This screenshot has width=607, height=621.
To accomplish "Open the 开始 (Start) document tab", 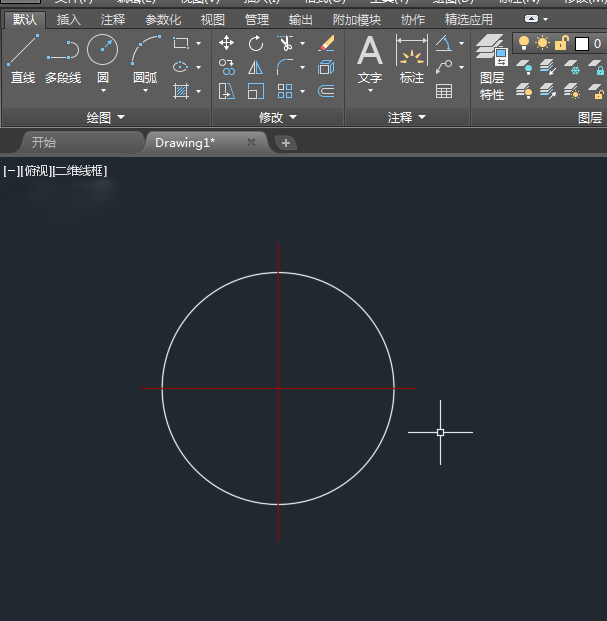I will coord(44,143).
